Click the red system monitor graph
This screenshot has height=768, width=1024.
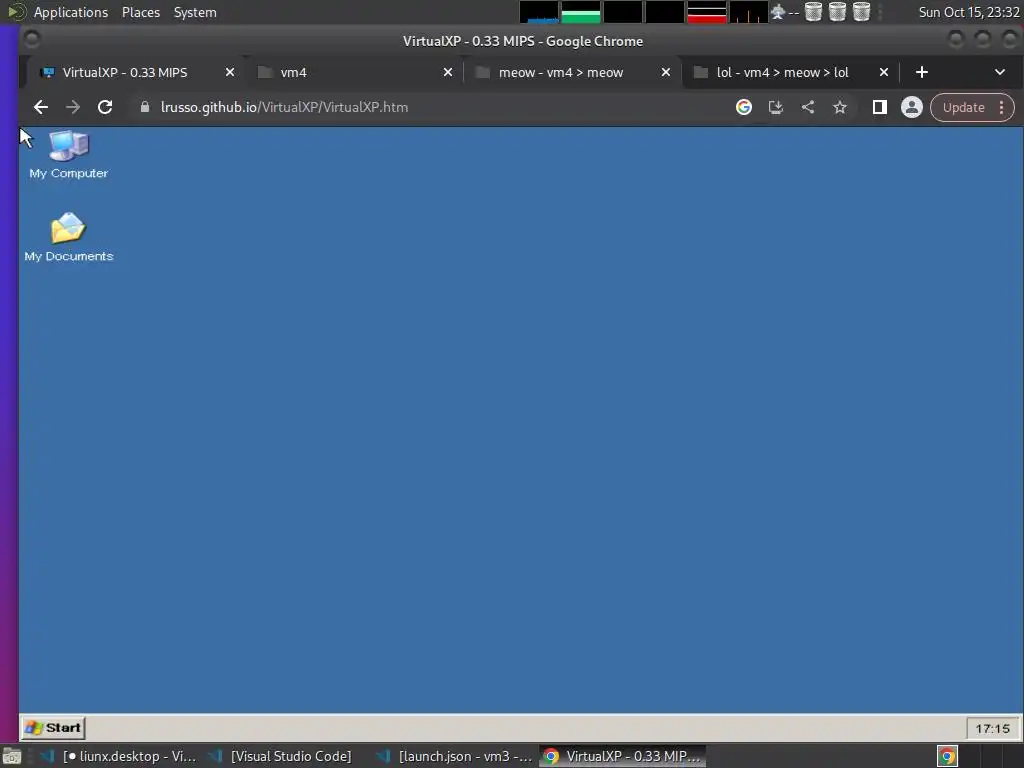[x=707, y=12]
